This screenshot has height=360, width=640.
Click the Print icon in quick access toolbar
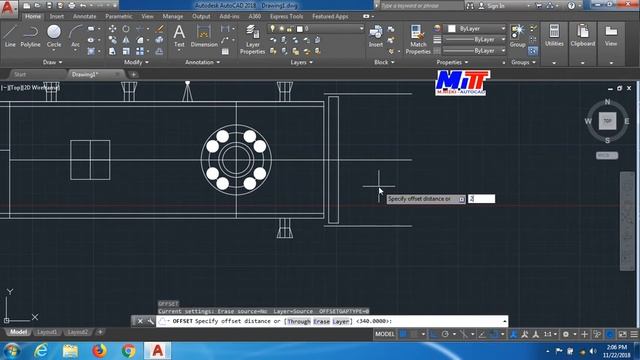point(72,6)
